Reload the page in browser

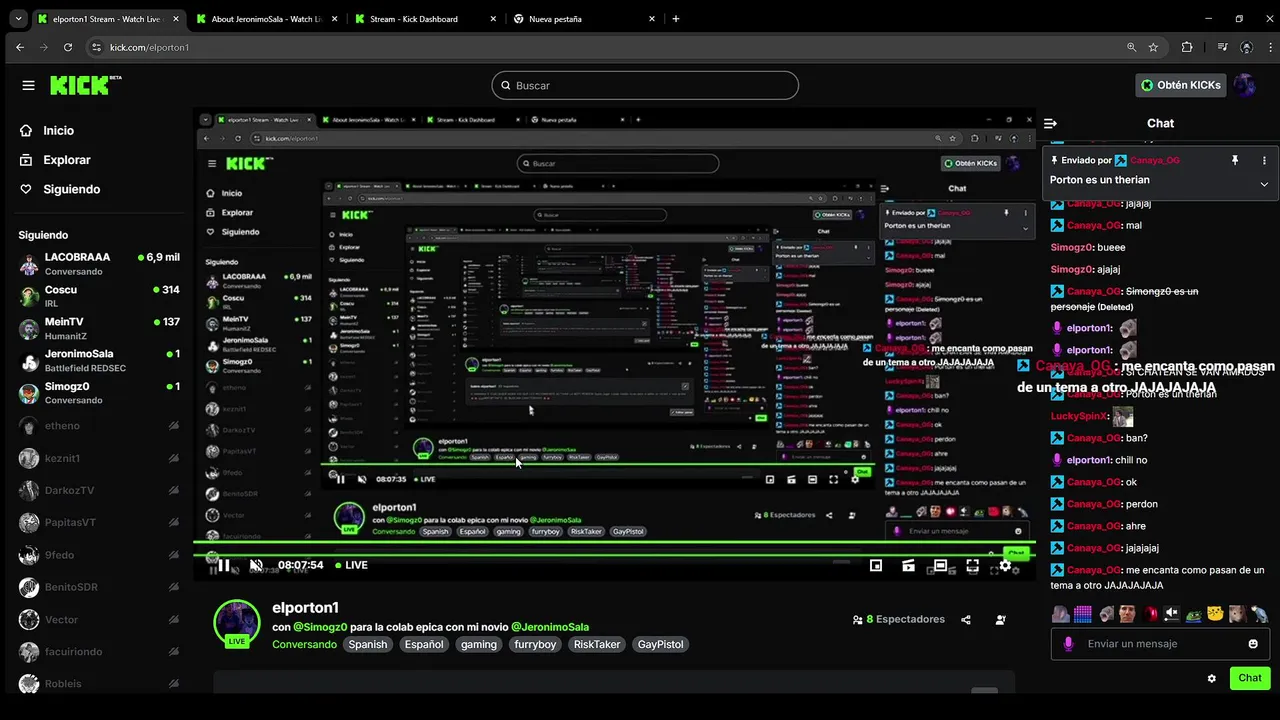[x=68, y=47]
